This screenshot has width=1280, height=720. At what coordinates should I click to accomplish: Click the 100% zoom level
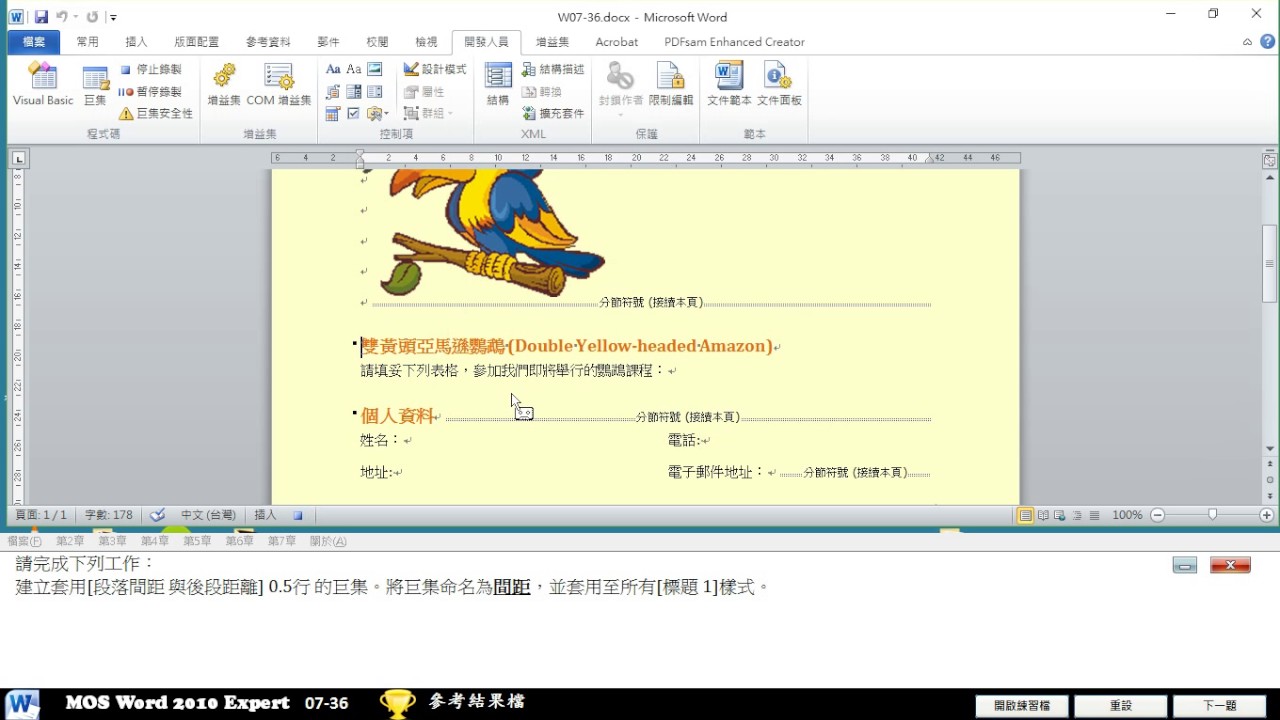[1127, 515]
